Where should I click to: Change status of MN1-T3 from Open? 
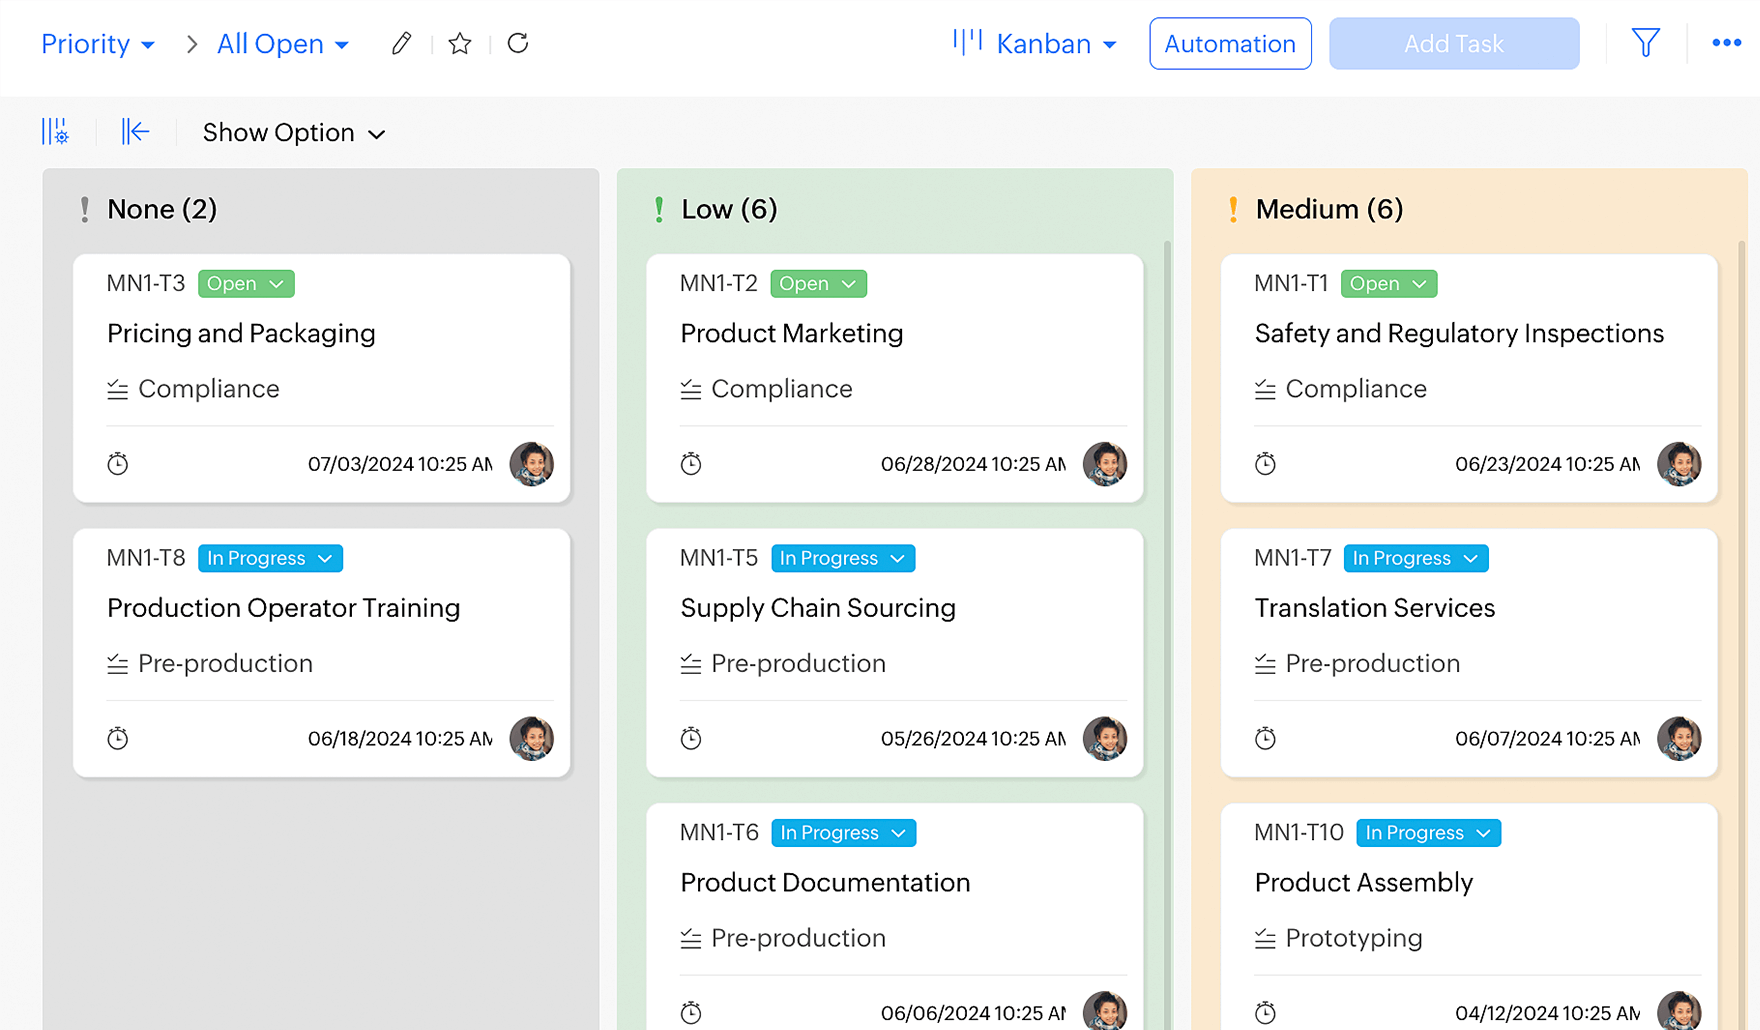[246, 284]
